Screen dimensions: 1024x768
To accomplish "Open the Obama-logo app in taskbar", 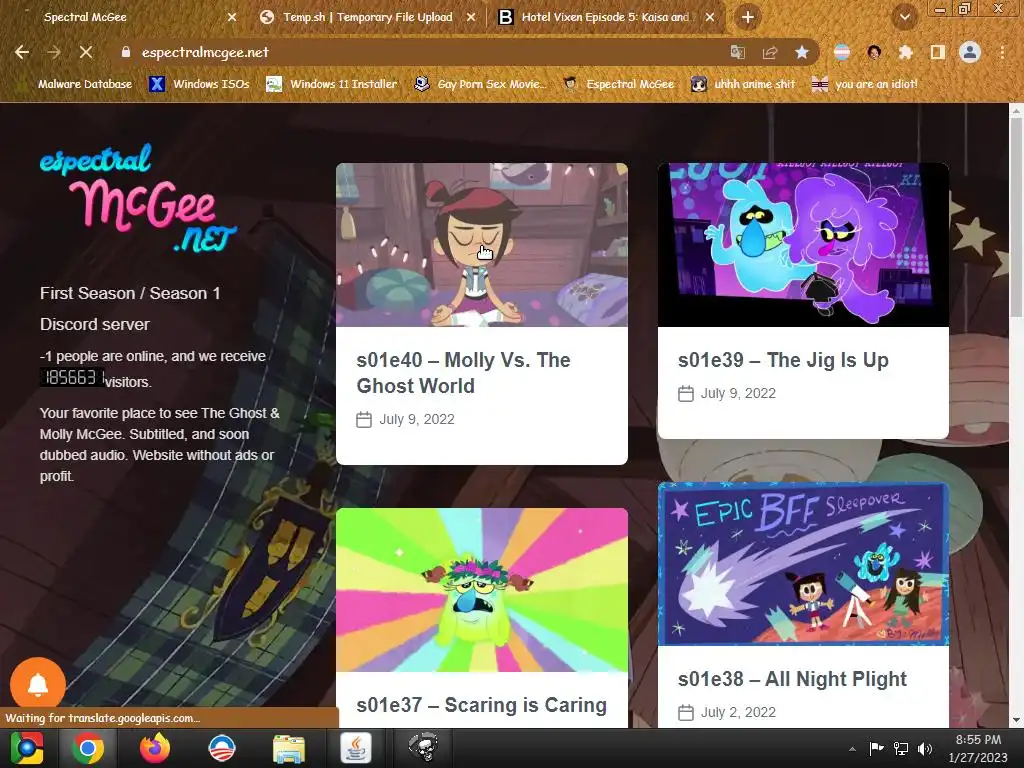I will [221, 748].
